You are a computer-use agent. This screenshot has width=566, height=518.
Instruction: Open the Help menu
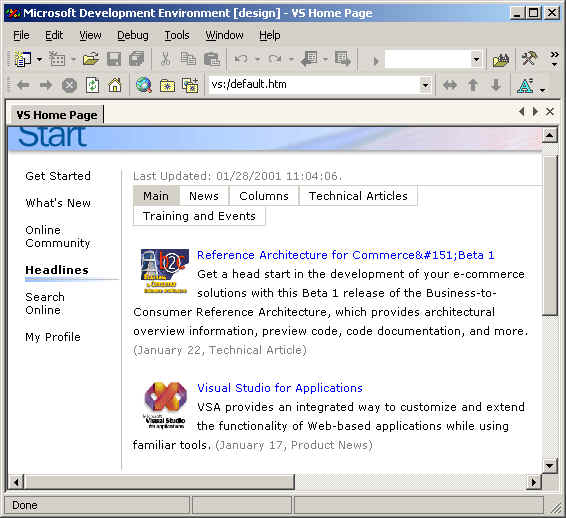click(x=270, y=35)
